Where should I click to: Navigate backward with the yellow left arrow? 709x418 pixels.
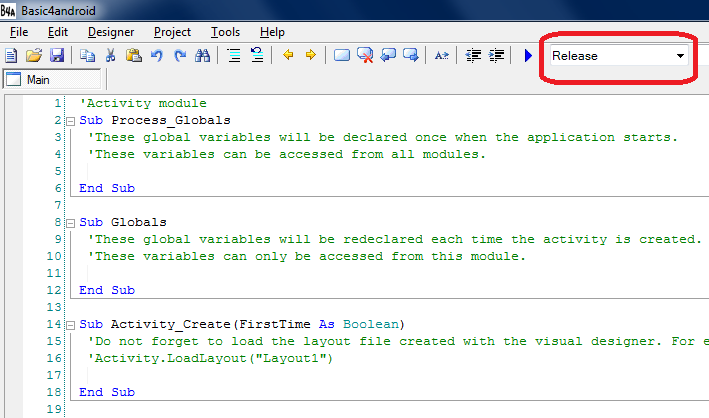click(288, 55)
